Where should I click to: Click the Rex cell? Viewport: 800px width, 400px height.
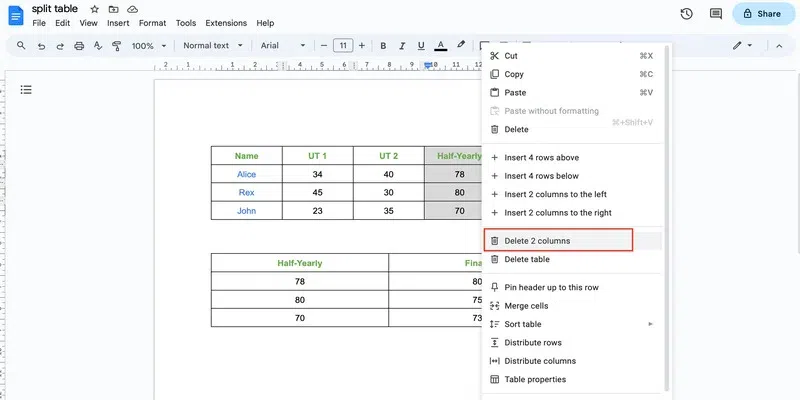coord(246,192)
